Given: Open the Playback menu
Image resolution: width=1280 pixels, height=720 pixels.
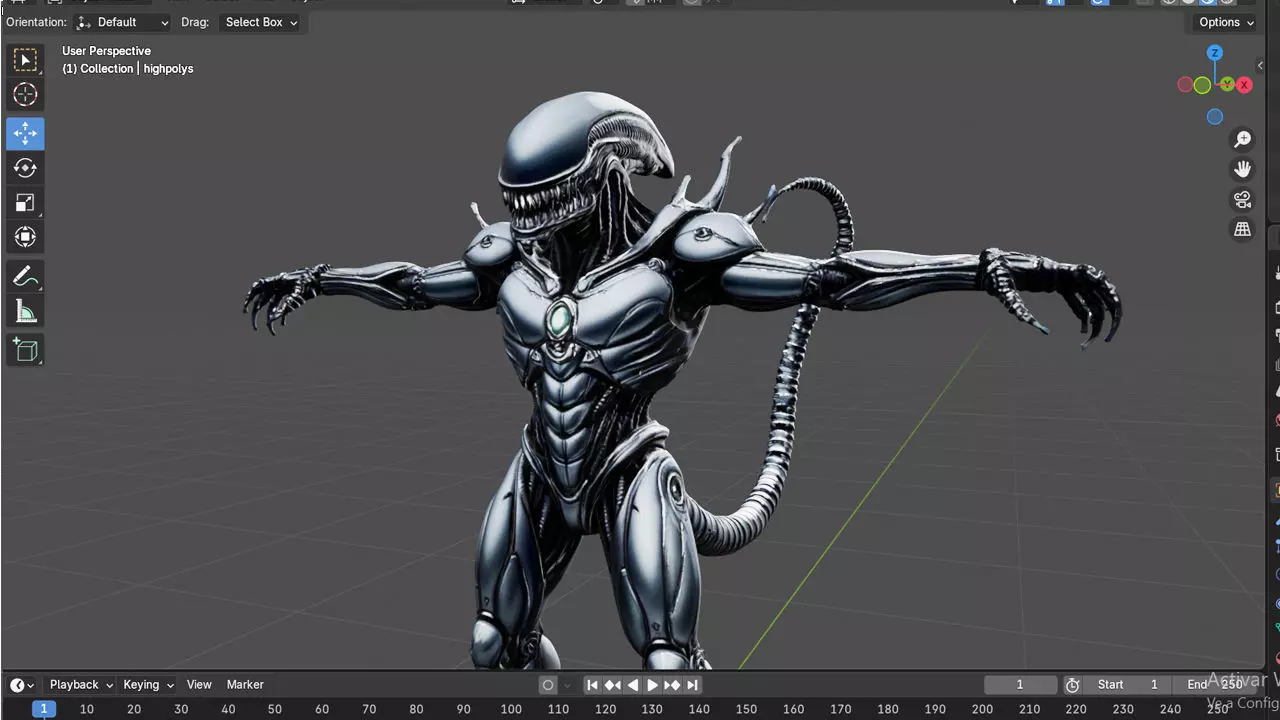Looking at the screenshot, I should (x=80, y=685).
